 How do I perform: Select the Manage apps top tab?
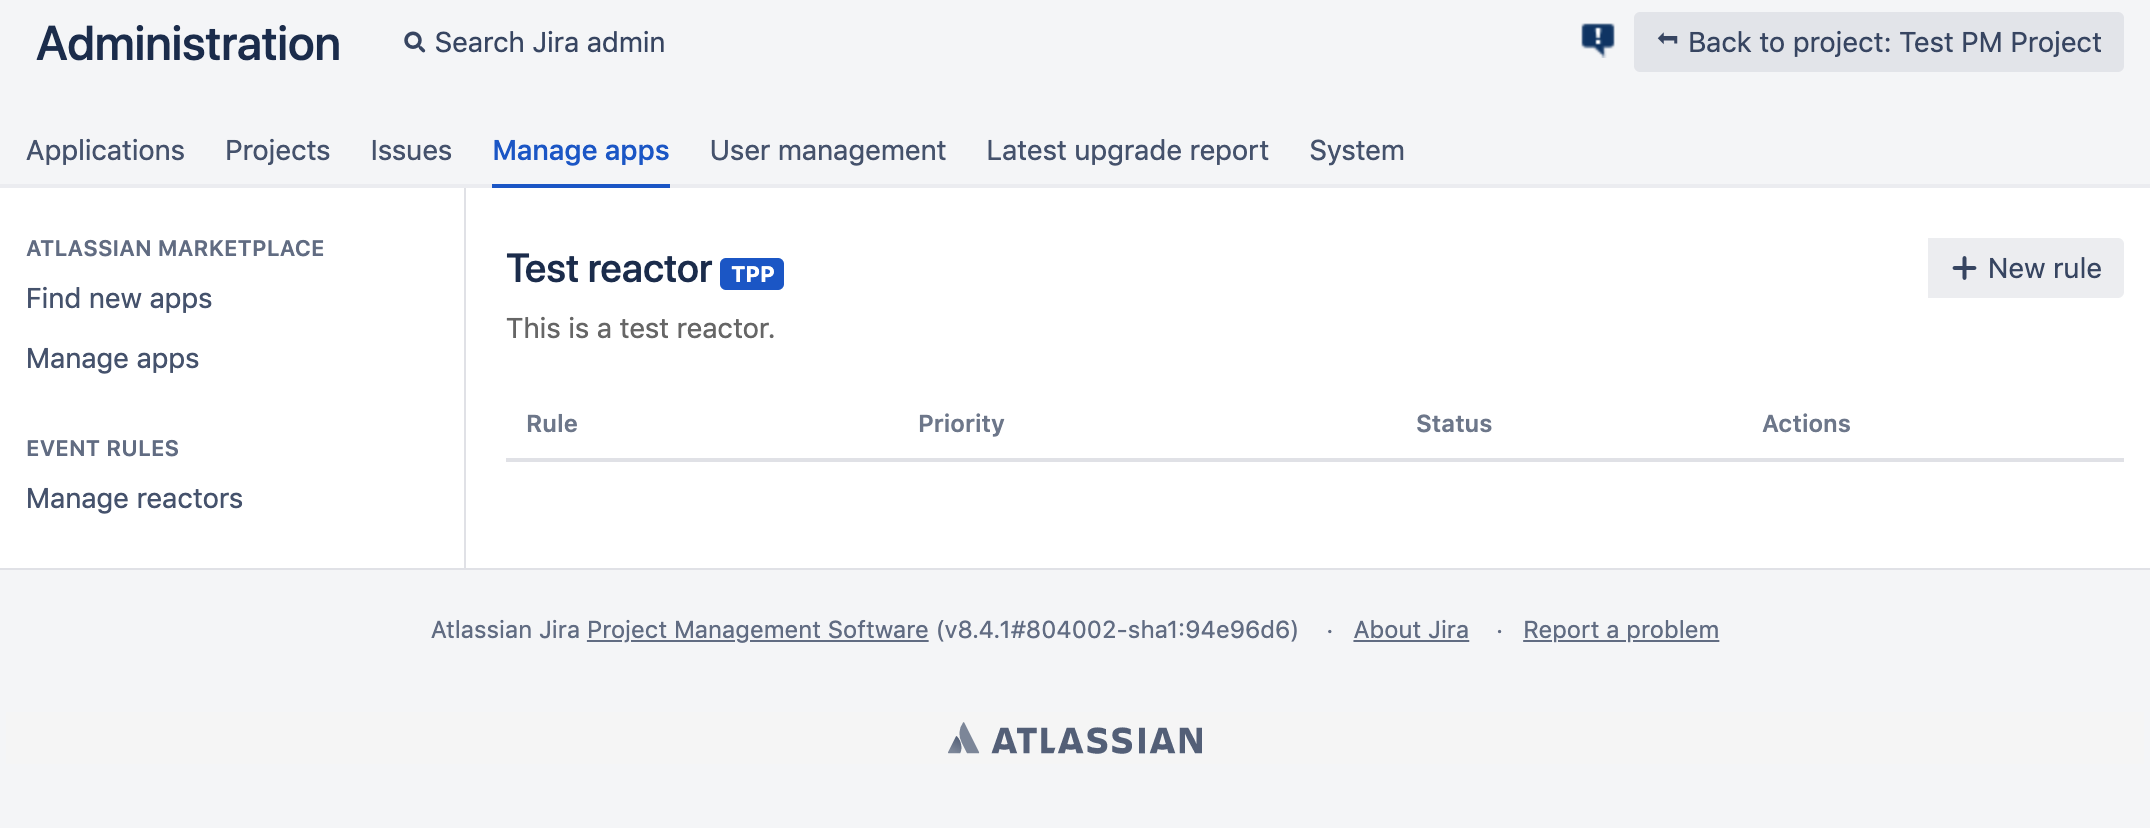pos(581,150)
